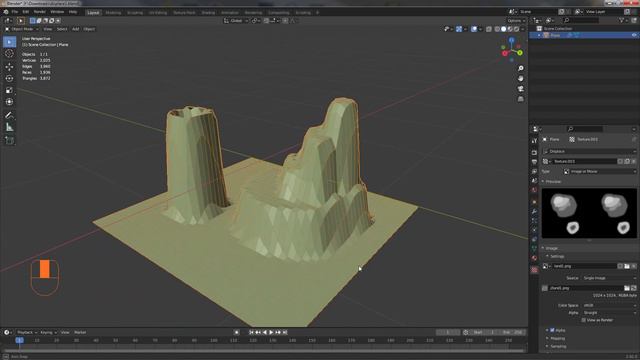
Task: Open the Alpha Straight dropdown
Action: click(x=609, y=313)
